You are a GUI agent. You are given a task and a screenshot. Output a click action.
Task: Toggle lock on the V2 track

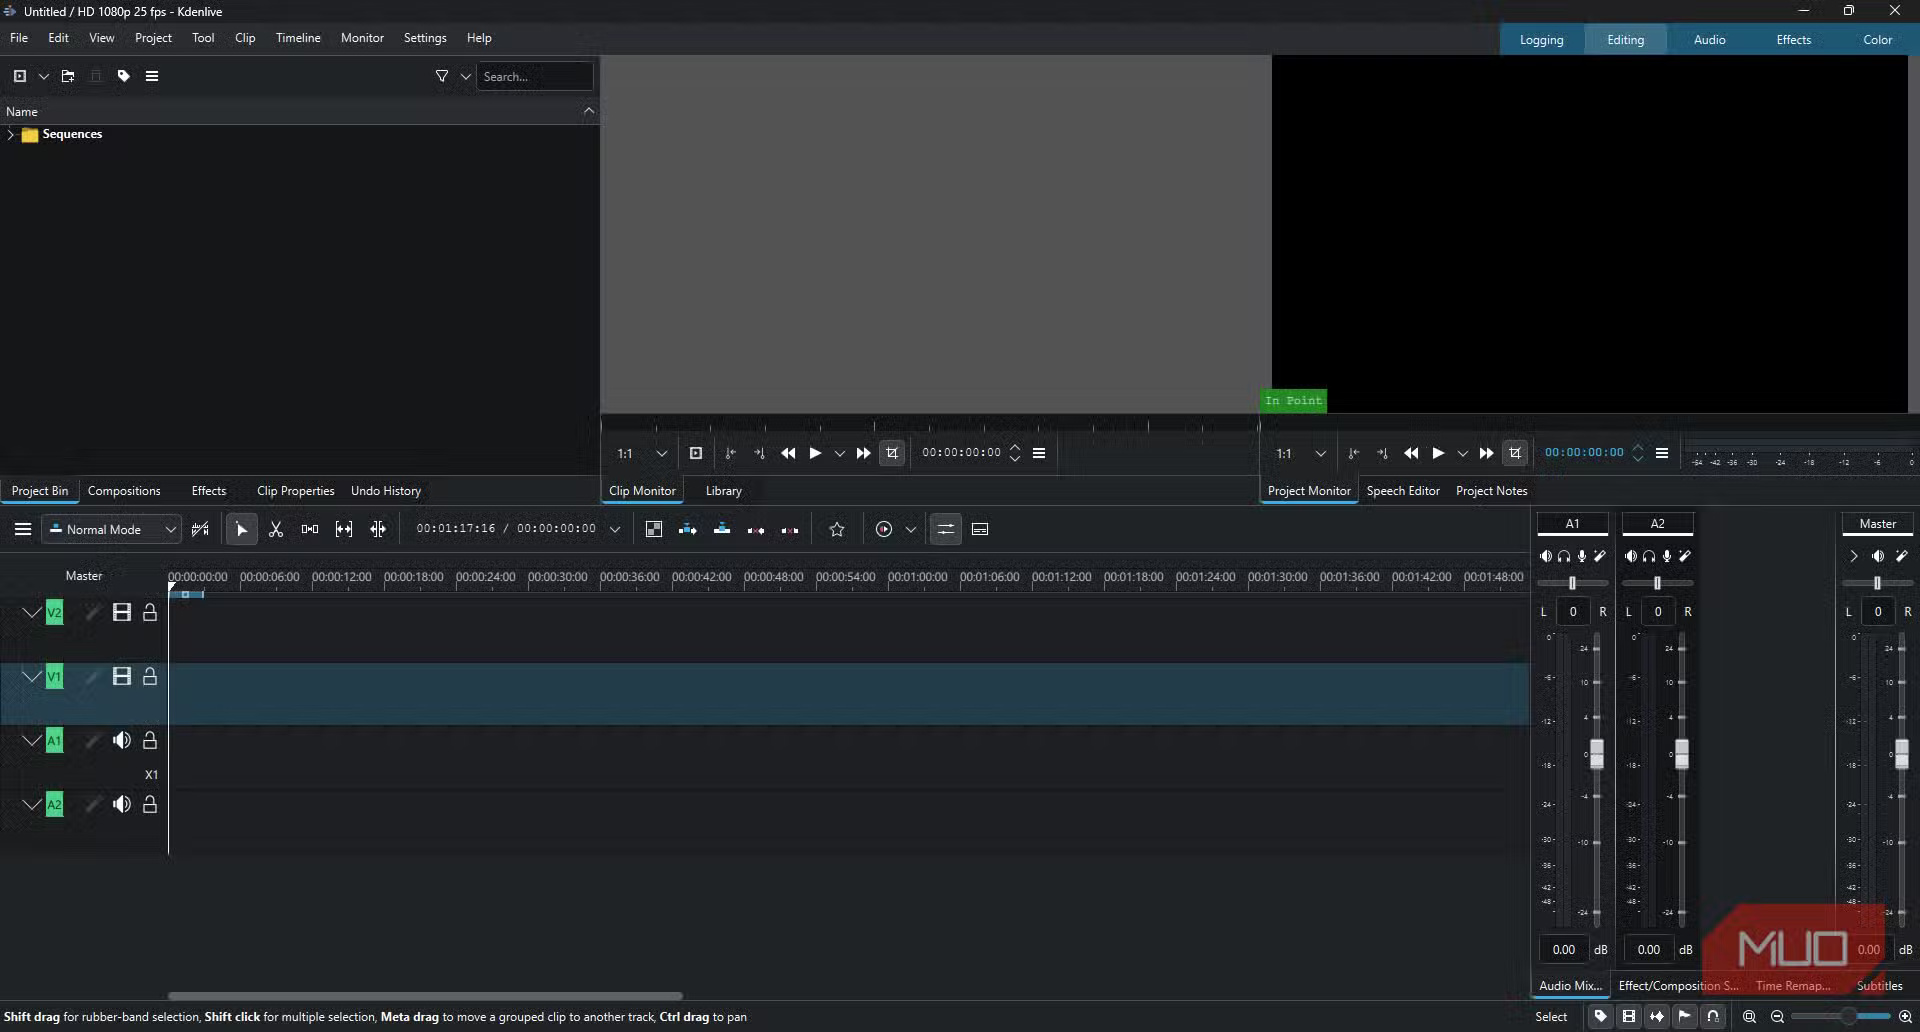point(150,612)
